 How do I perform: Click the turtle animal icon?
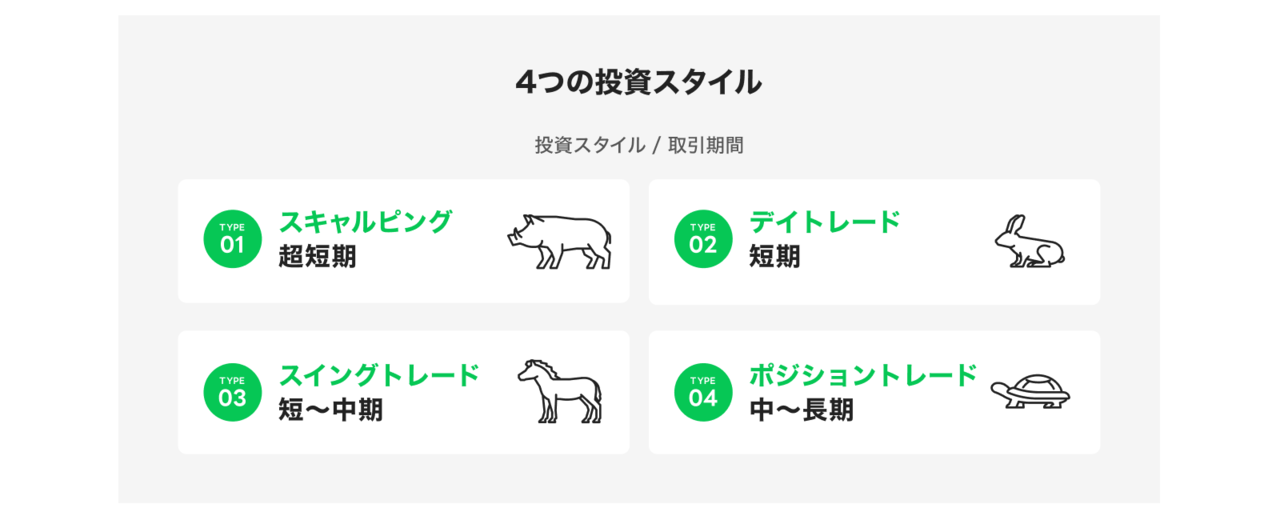click(x=1030, y=391)
